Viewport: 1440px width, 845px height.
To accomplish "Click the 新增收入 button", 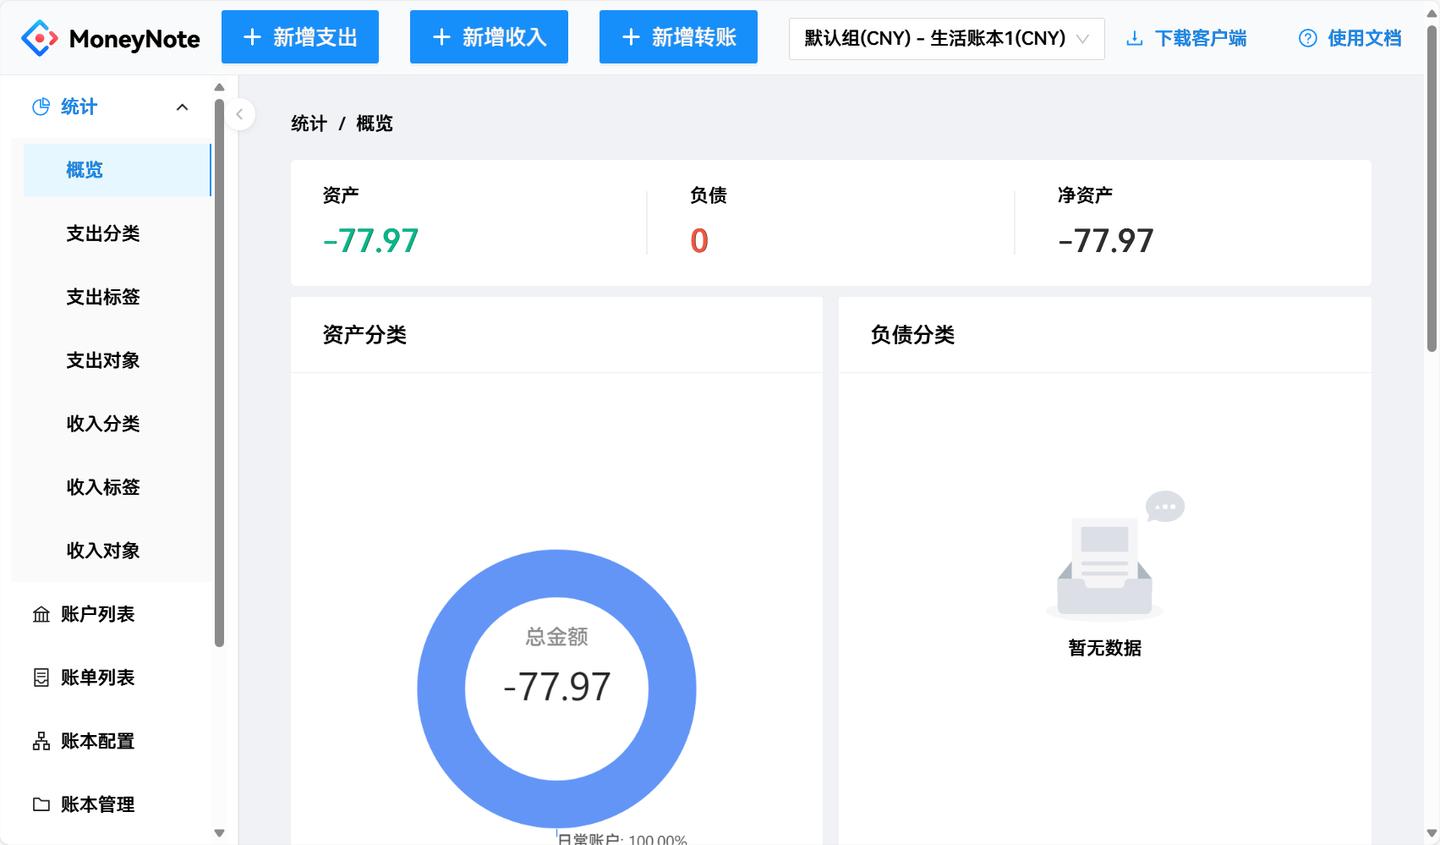I will click(489, 36).
